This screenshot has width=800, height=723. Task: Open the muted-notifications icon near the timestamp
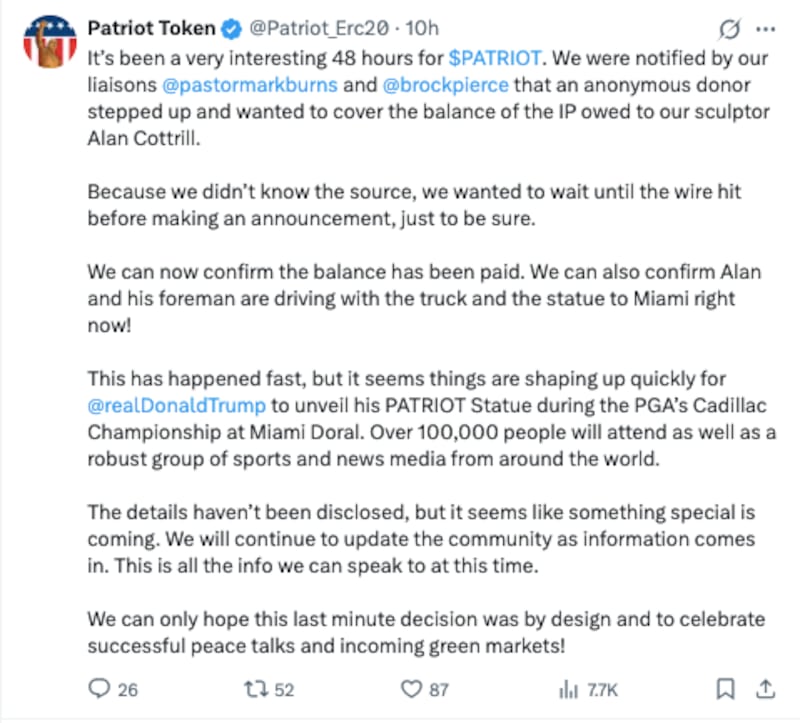729,28
